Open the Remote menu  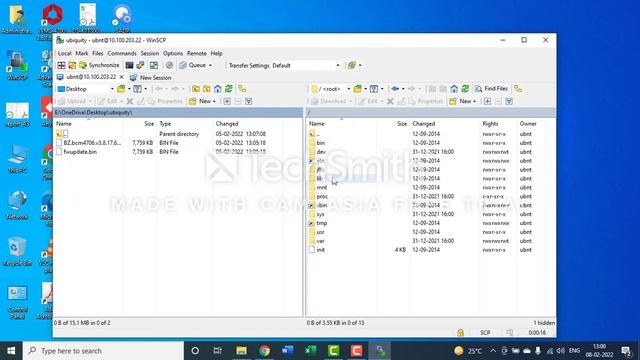tap(197, 53)
